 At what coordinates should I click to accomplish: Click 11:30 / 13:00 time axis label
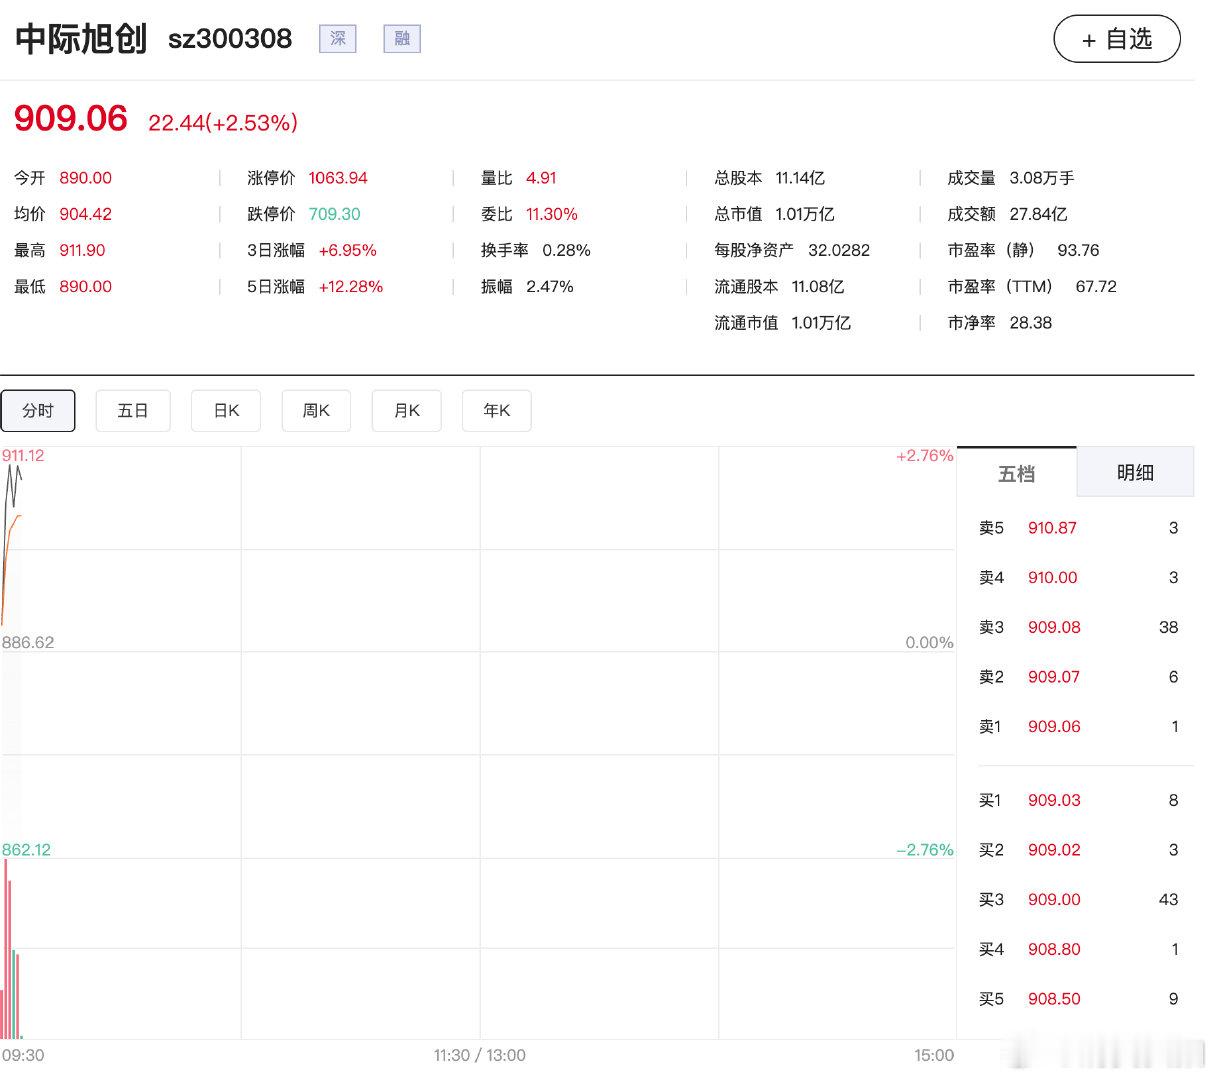click(479, 1055)
